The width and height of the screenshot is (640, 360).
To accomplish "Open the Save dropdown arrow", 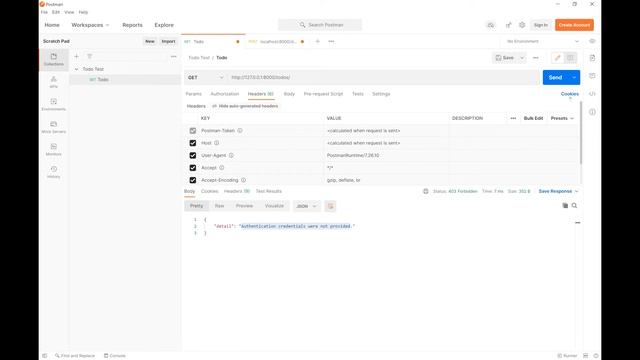I will pos(522,58).
